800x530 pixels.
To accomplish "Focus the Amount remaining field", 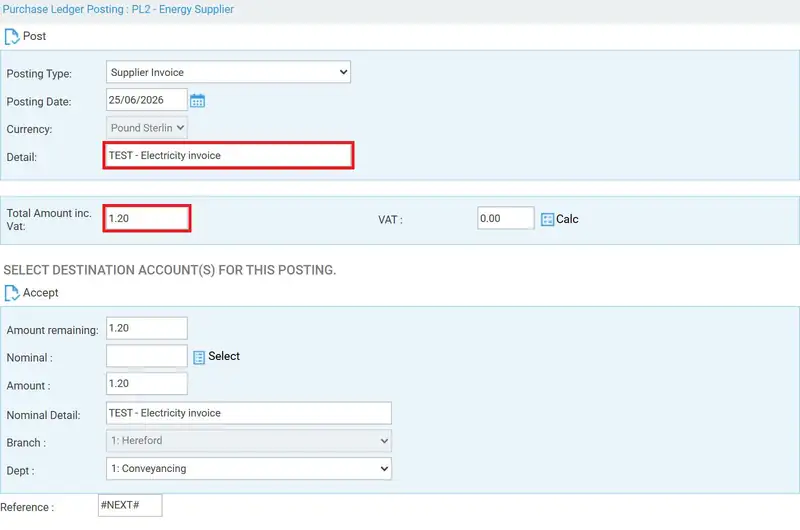I will click(x=146, y=328).
